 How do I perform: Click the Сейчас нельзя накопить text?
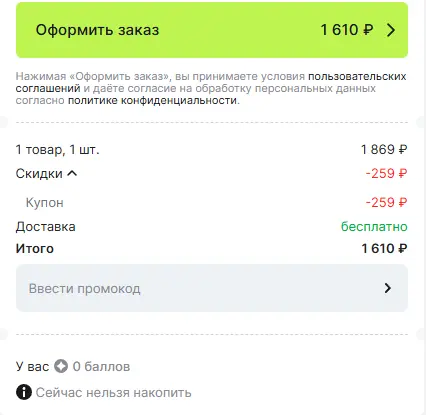(113, 393)
